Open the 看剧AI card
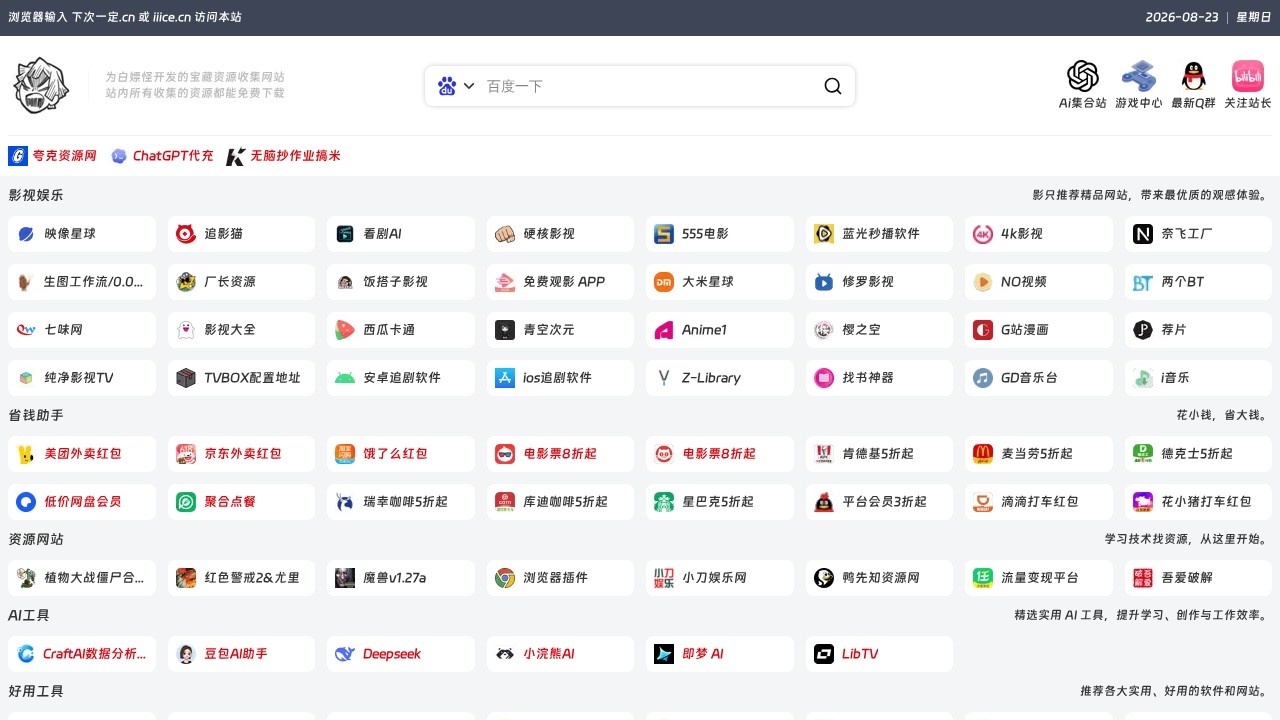This screenshot has height=720, width=1280. pos(401,234)
